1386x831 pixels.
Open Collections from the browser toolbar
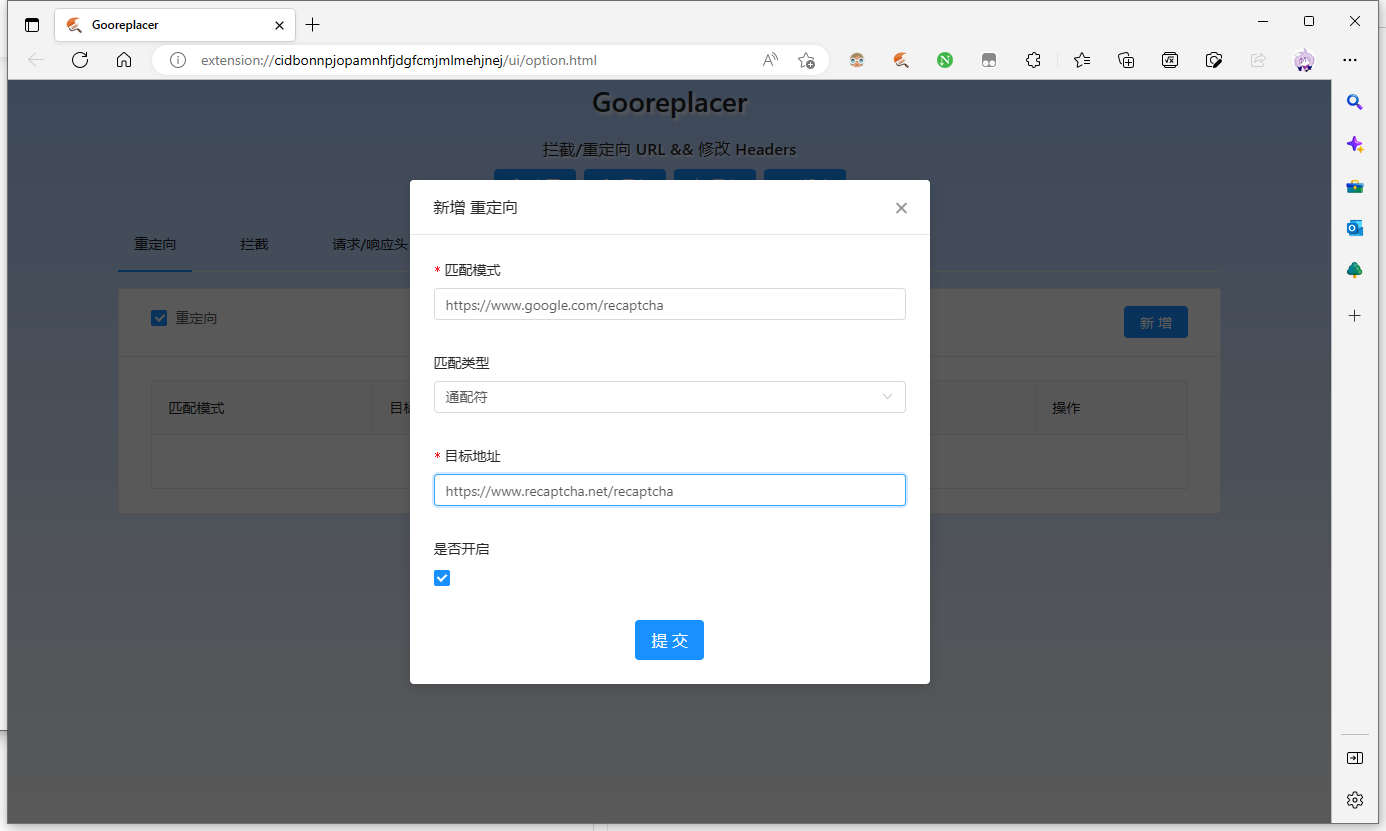coord(1126,60)
